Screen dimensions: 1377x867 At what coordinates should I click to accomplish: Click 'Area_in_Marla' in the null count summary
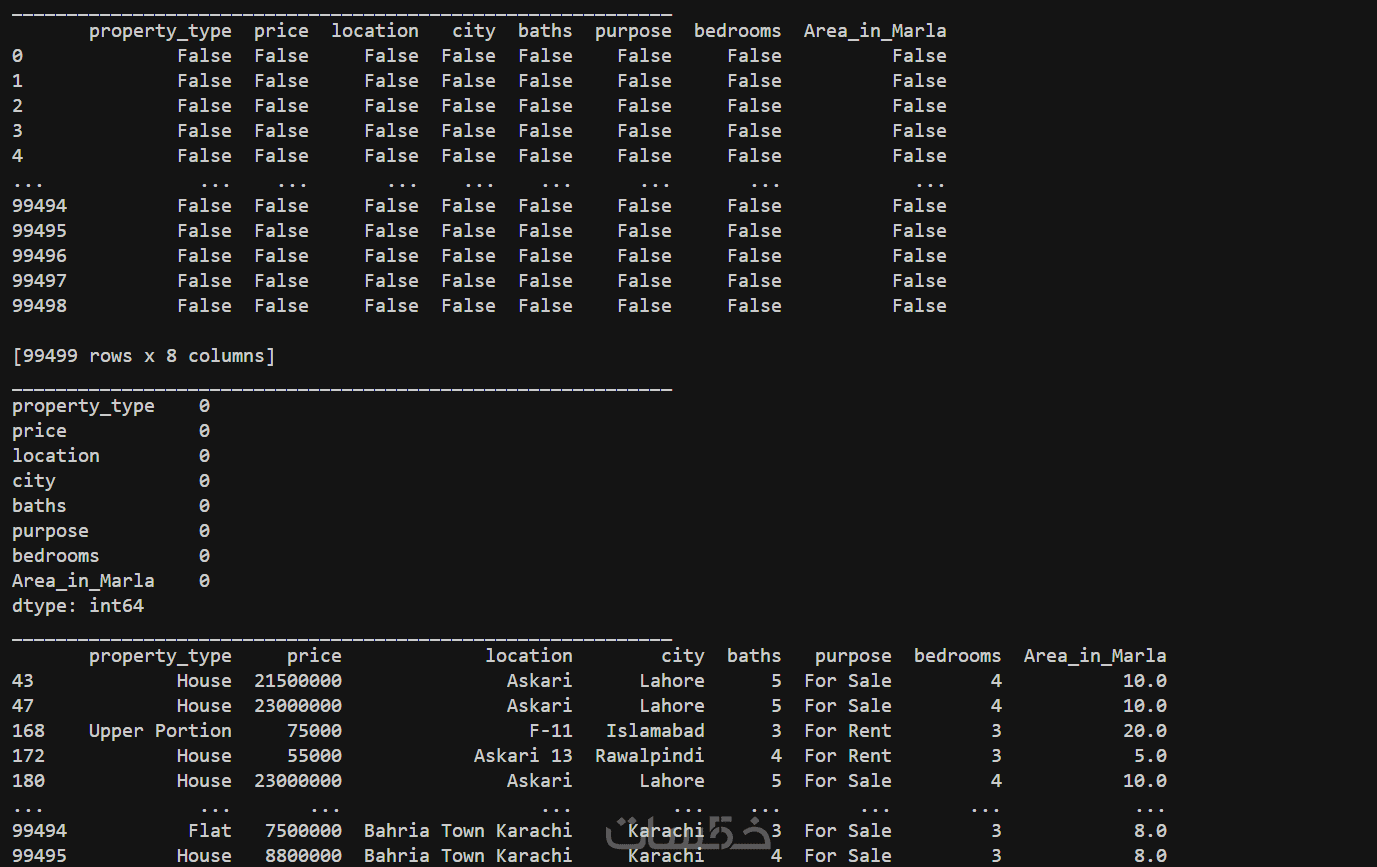tap(83, 581)
